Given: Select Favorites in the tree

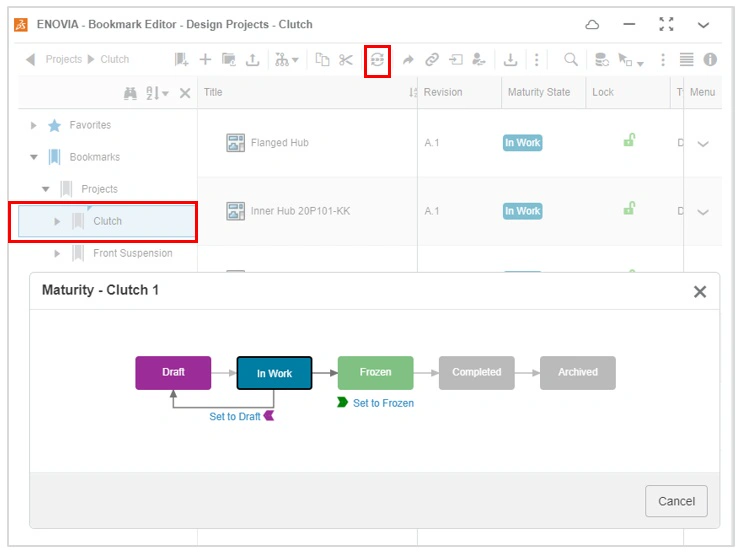Looking at the screenshot, I should tap(90, 125).
